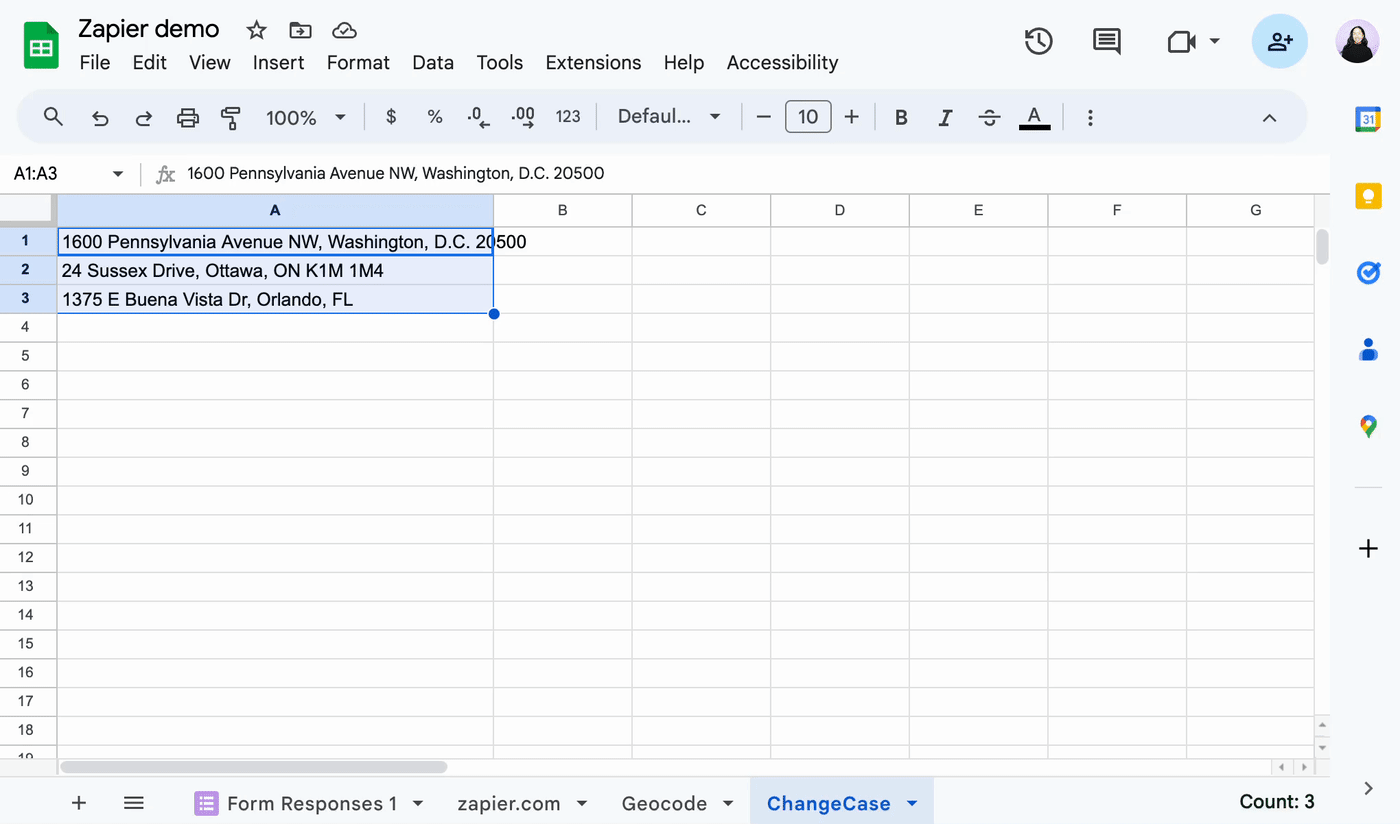This screenshot has width=1400, height=824.
Task: Toggle strikethrough formatting
Action: pos(989,118)
